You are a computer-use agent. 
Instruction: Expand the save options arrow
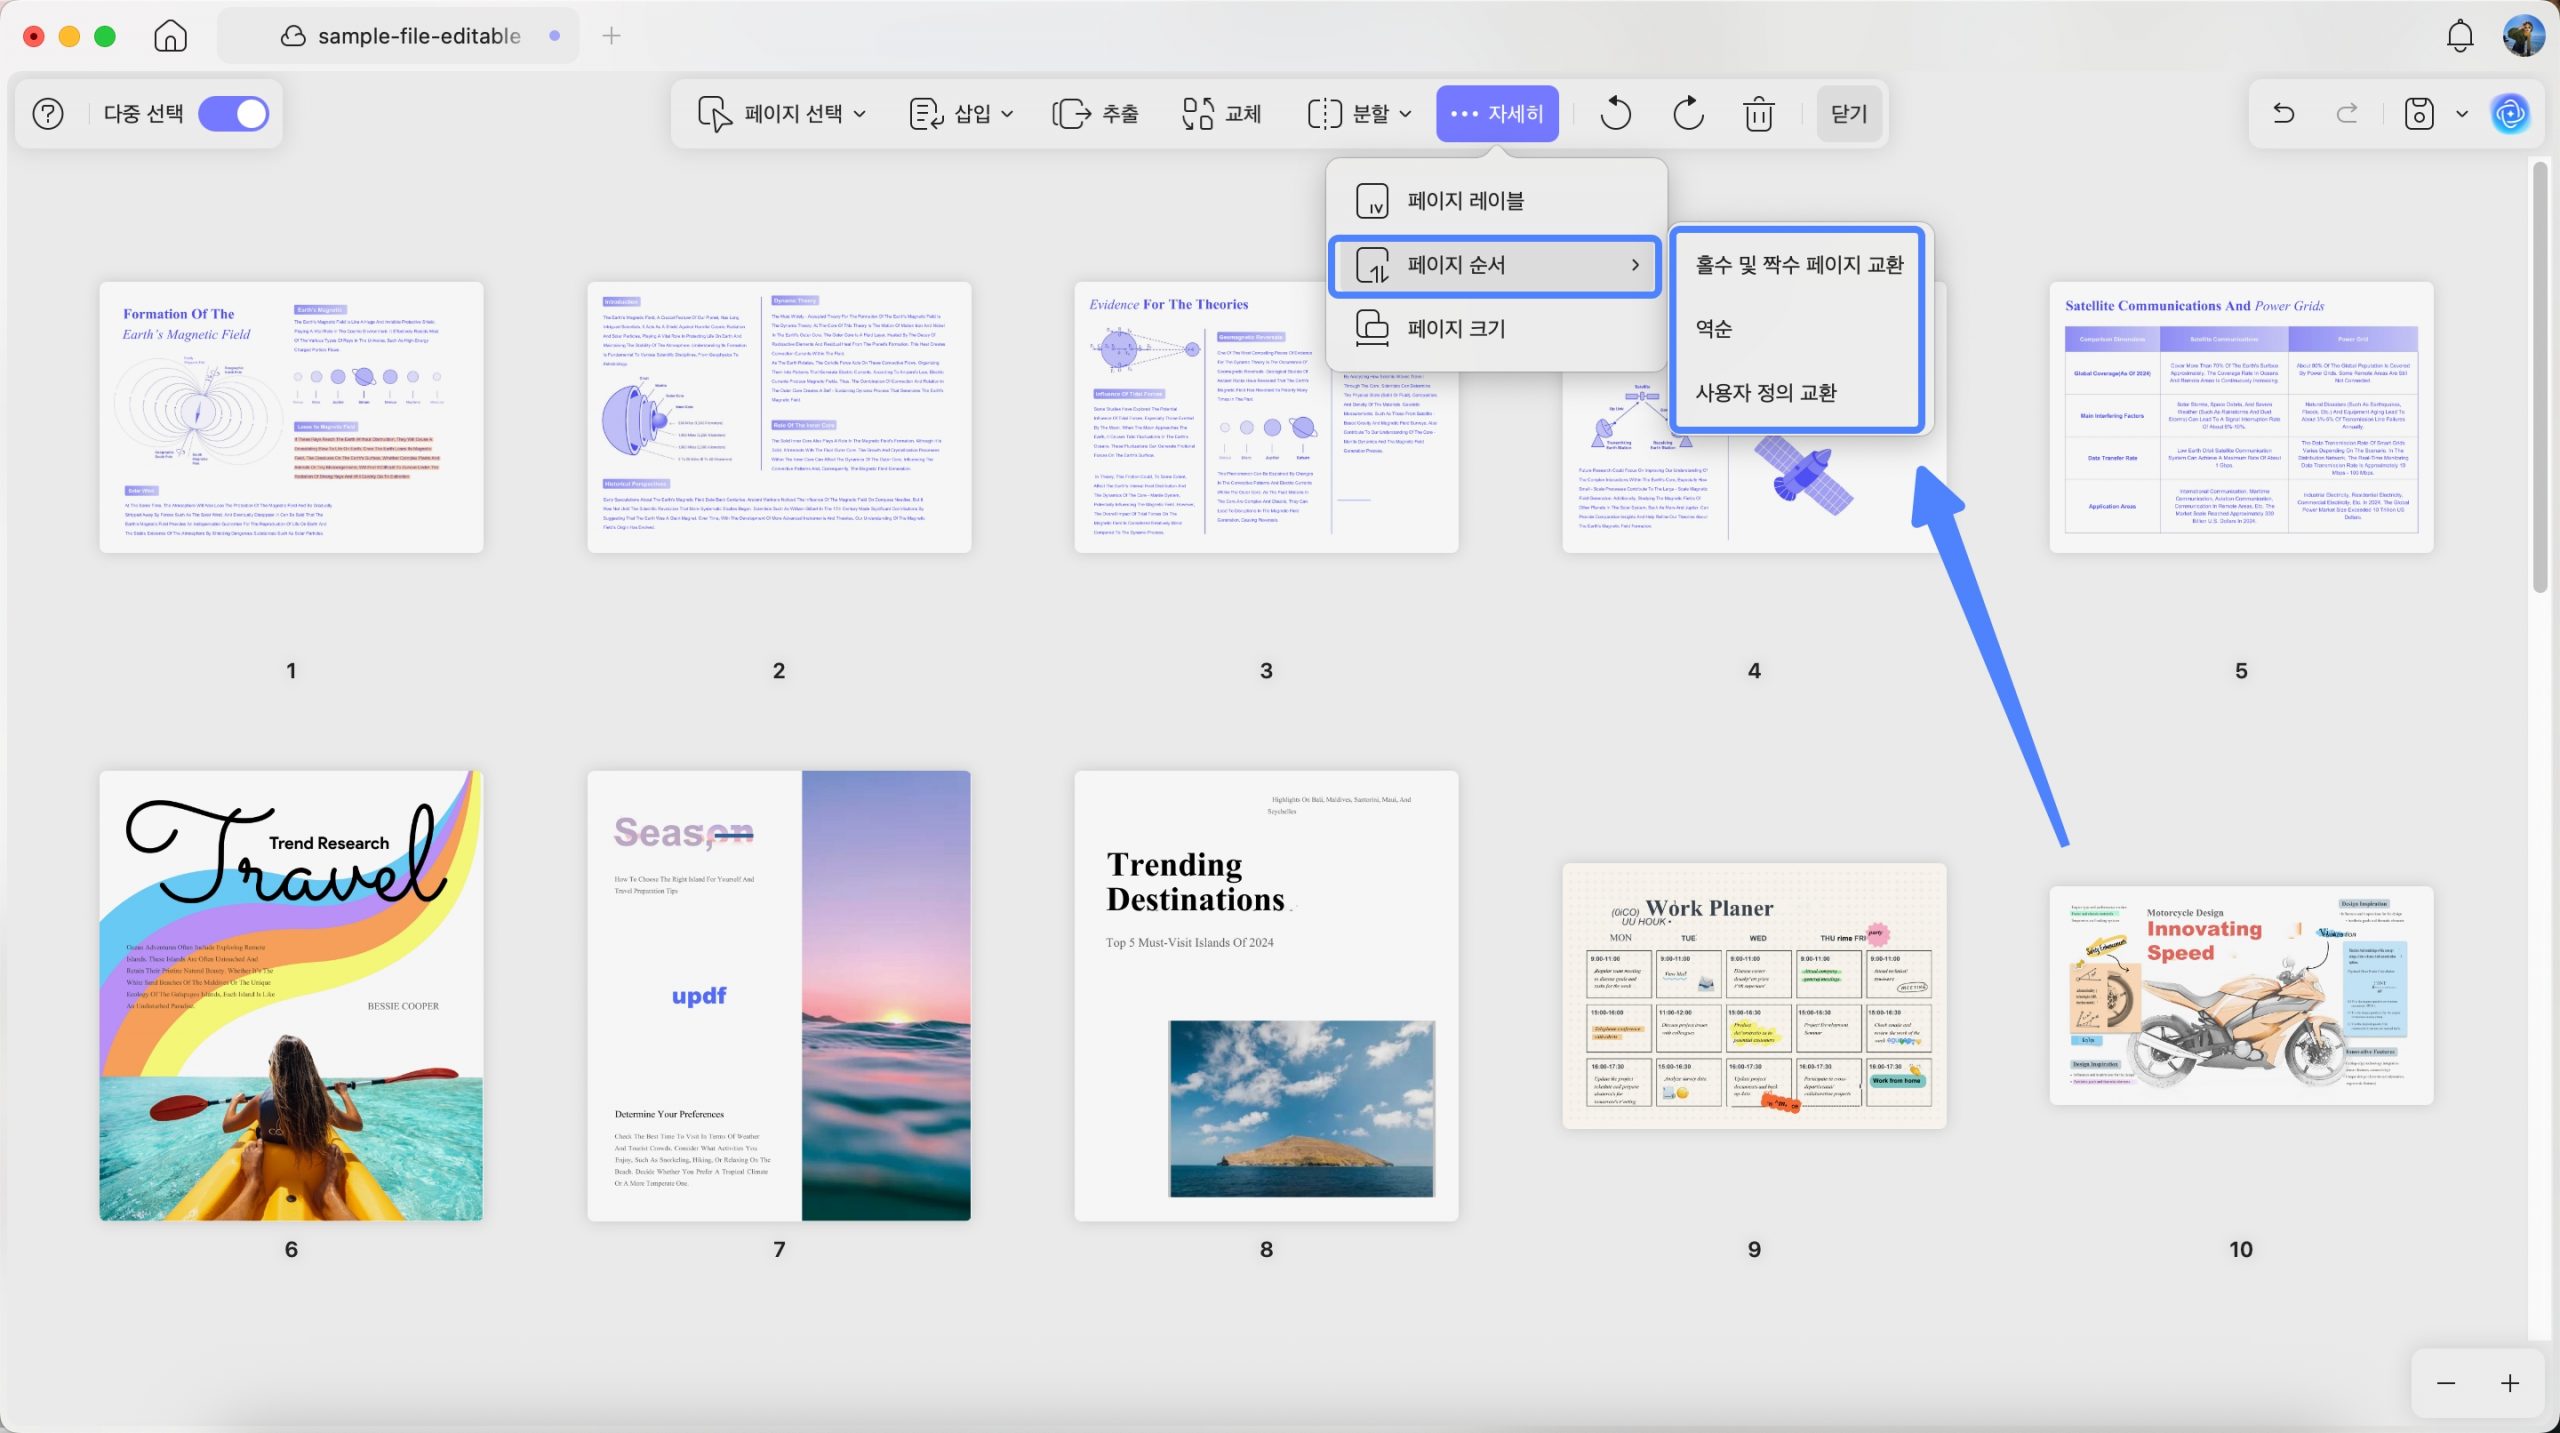[2462, 114]
